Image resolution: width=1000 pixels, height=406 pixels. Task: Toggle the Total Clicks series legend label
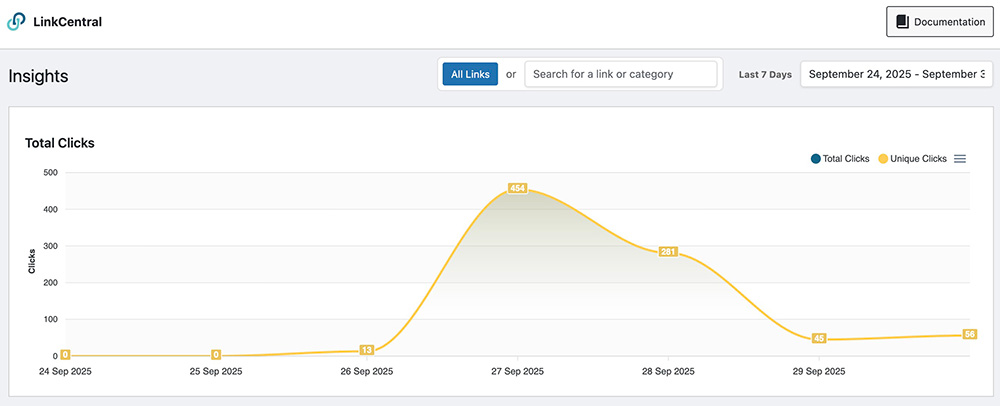click(x=846, y=159)
